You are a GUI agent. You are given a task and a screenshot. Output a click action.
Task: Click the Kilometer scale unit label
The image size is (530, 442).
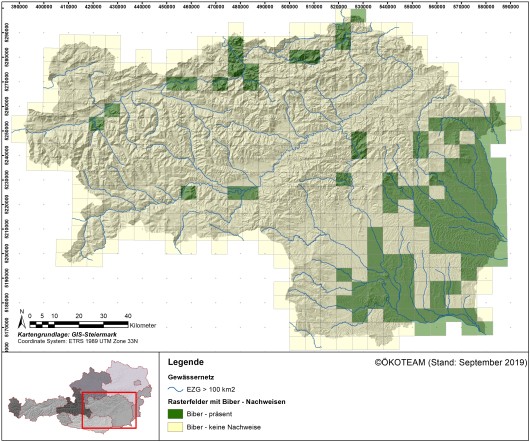tap(143, 326)
